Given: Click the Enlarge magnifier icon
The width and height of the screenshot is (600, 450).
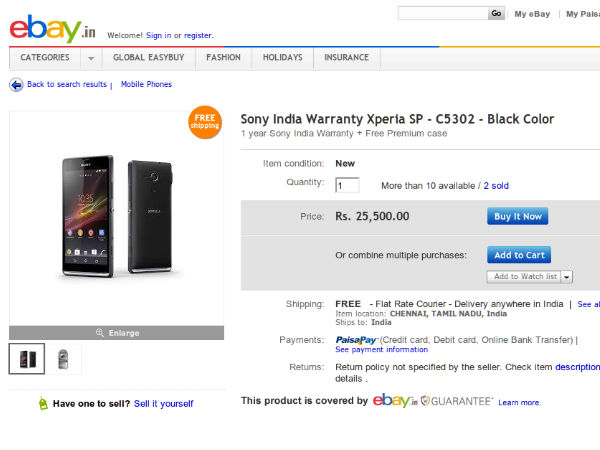Looking at the screenshot, I should (x=100, y=333).
